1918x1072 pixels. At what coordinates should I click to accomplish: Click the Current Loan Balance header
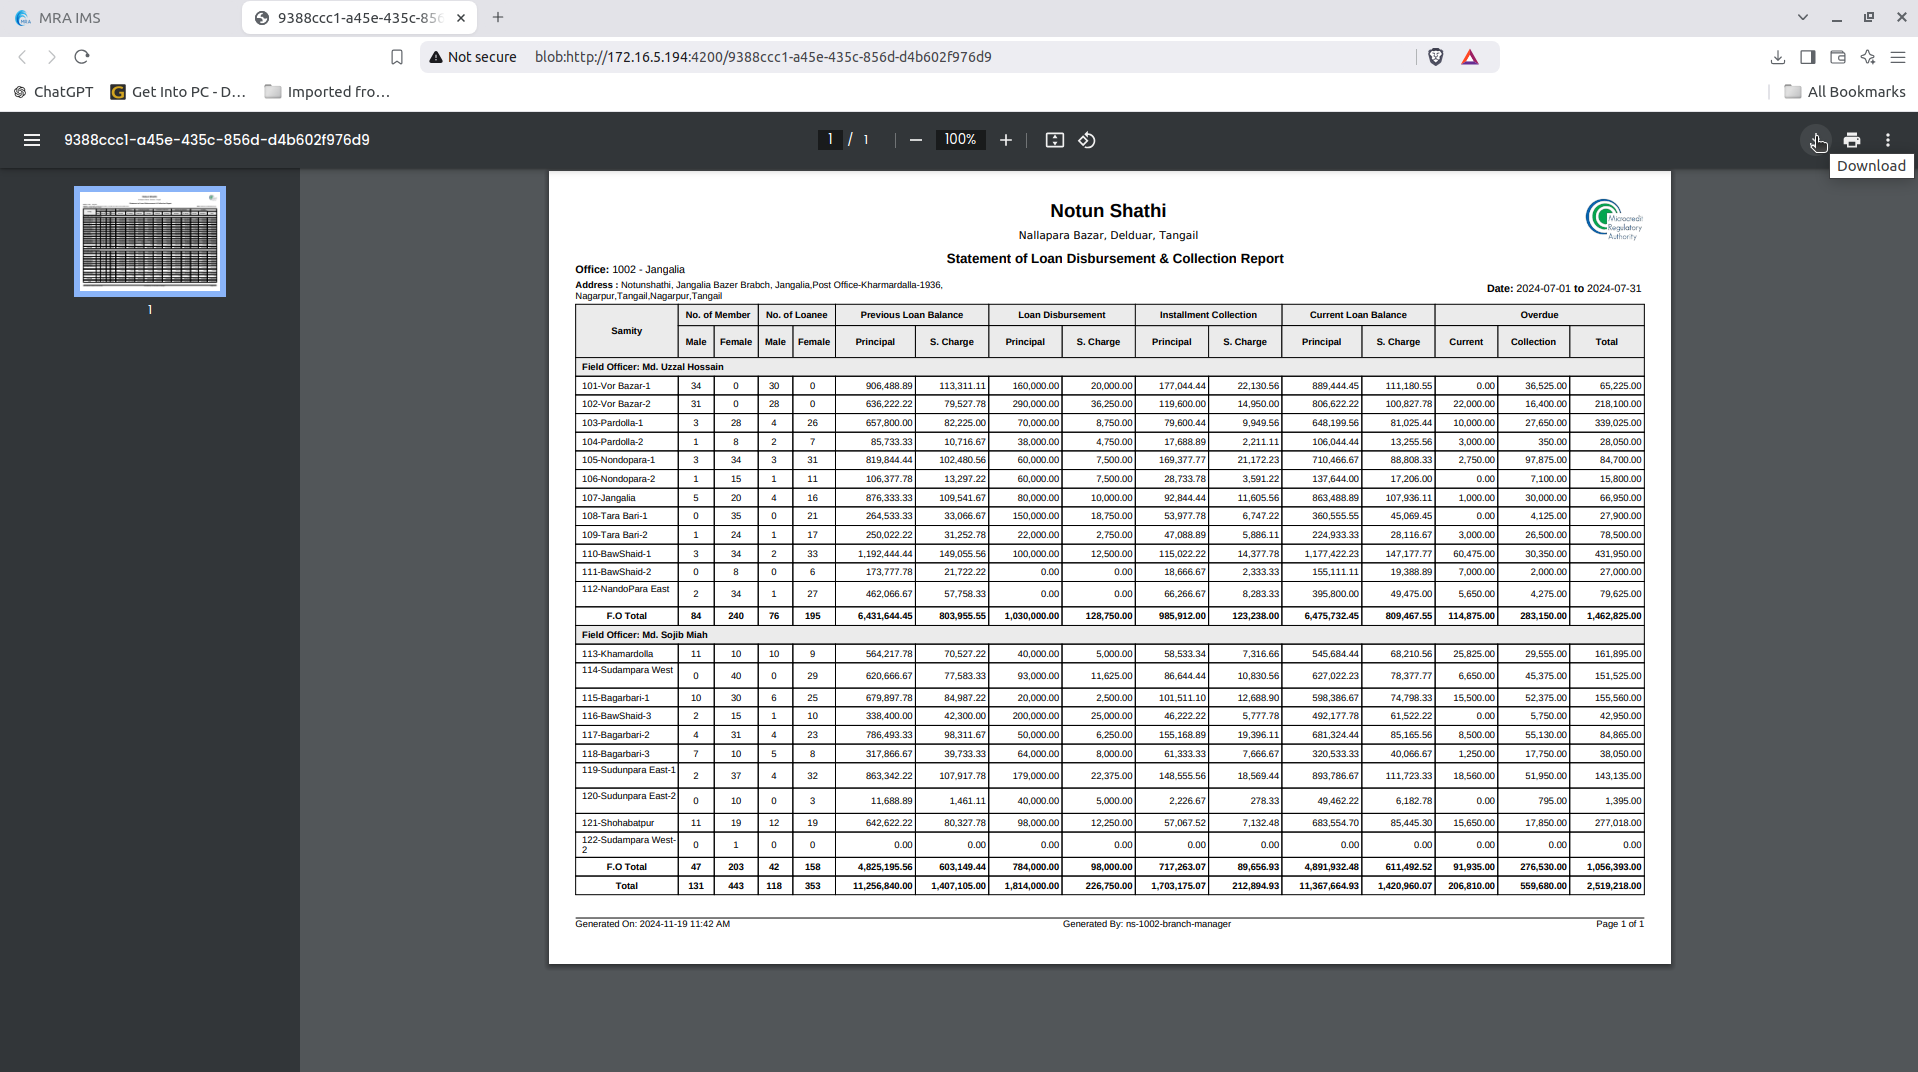(x=1358, y=315)
